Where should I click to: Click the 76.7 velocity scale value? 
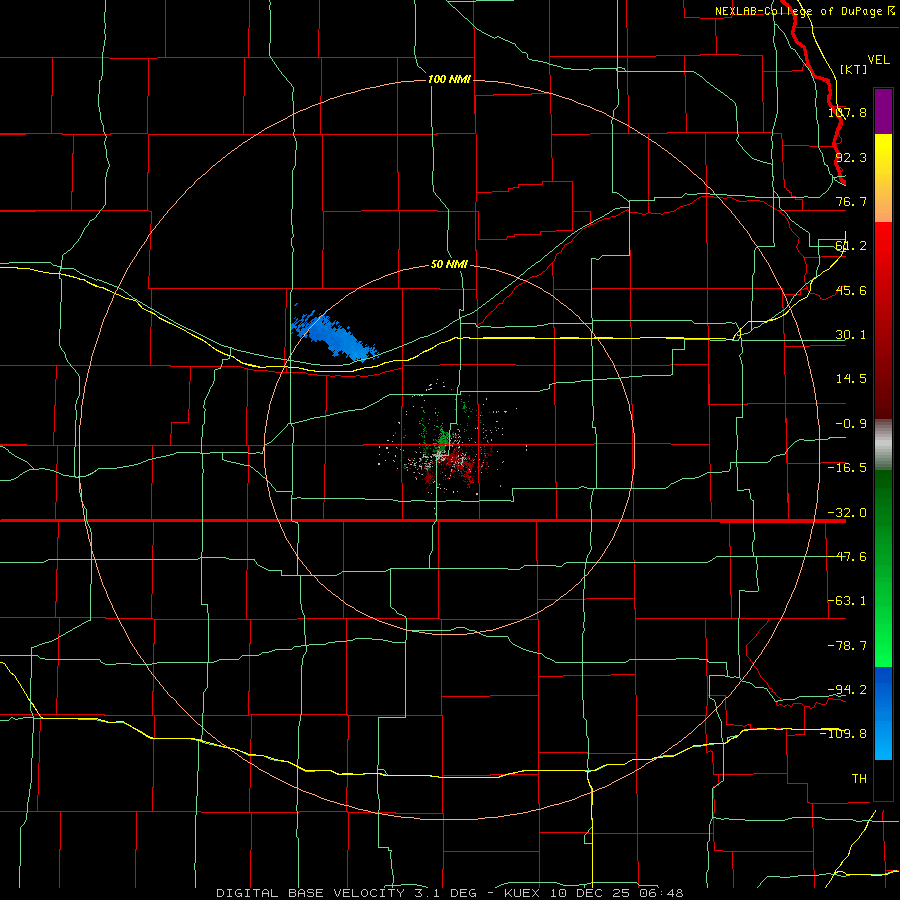[851, 201]
